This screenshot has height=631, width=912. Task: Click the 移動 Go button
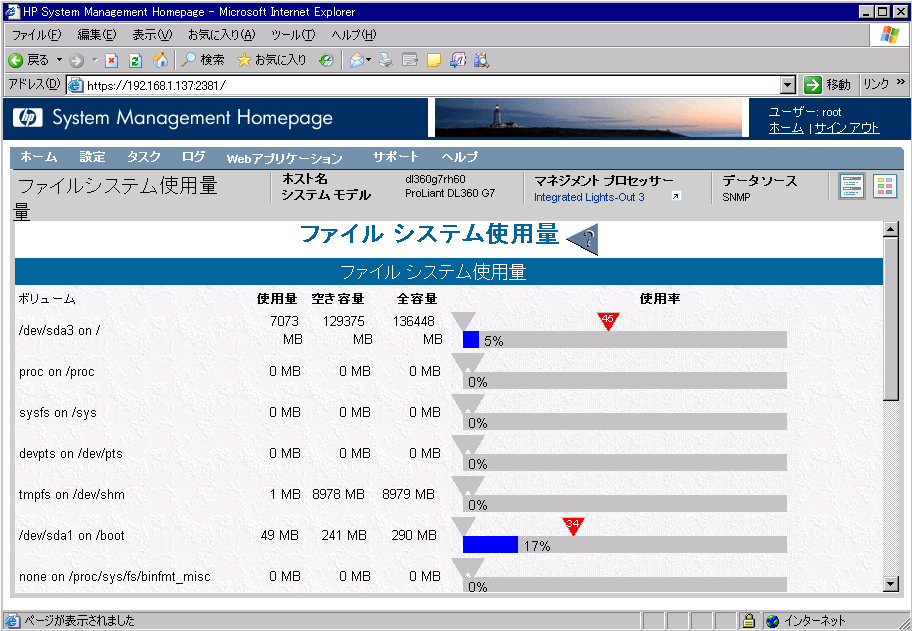pyautogui.click(x=827, y=85)
